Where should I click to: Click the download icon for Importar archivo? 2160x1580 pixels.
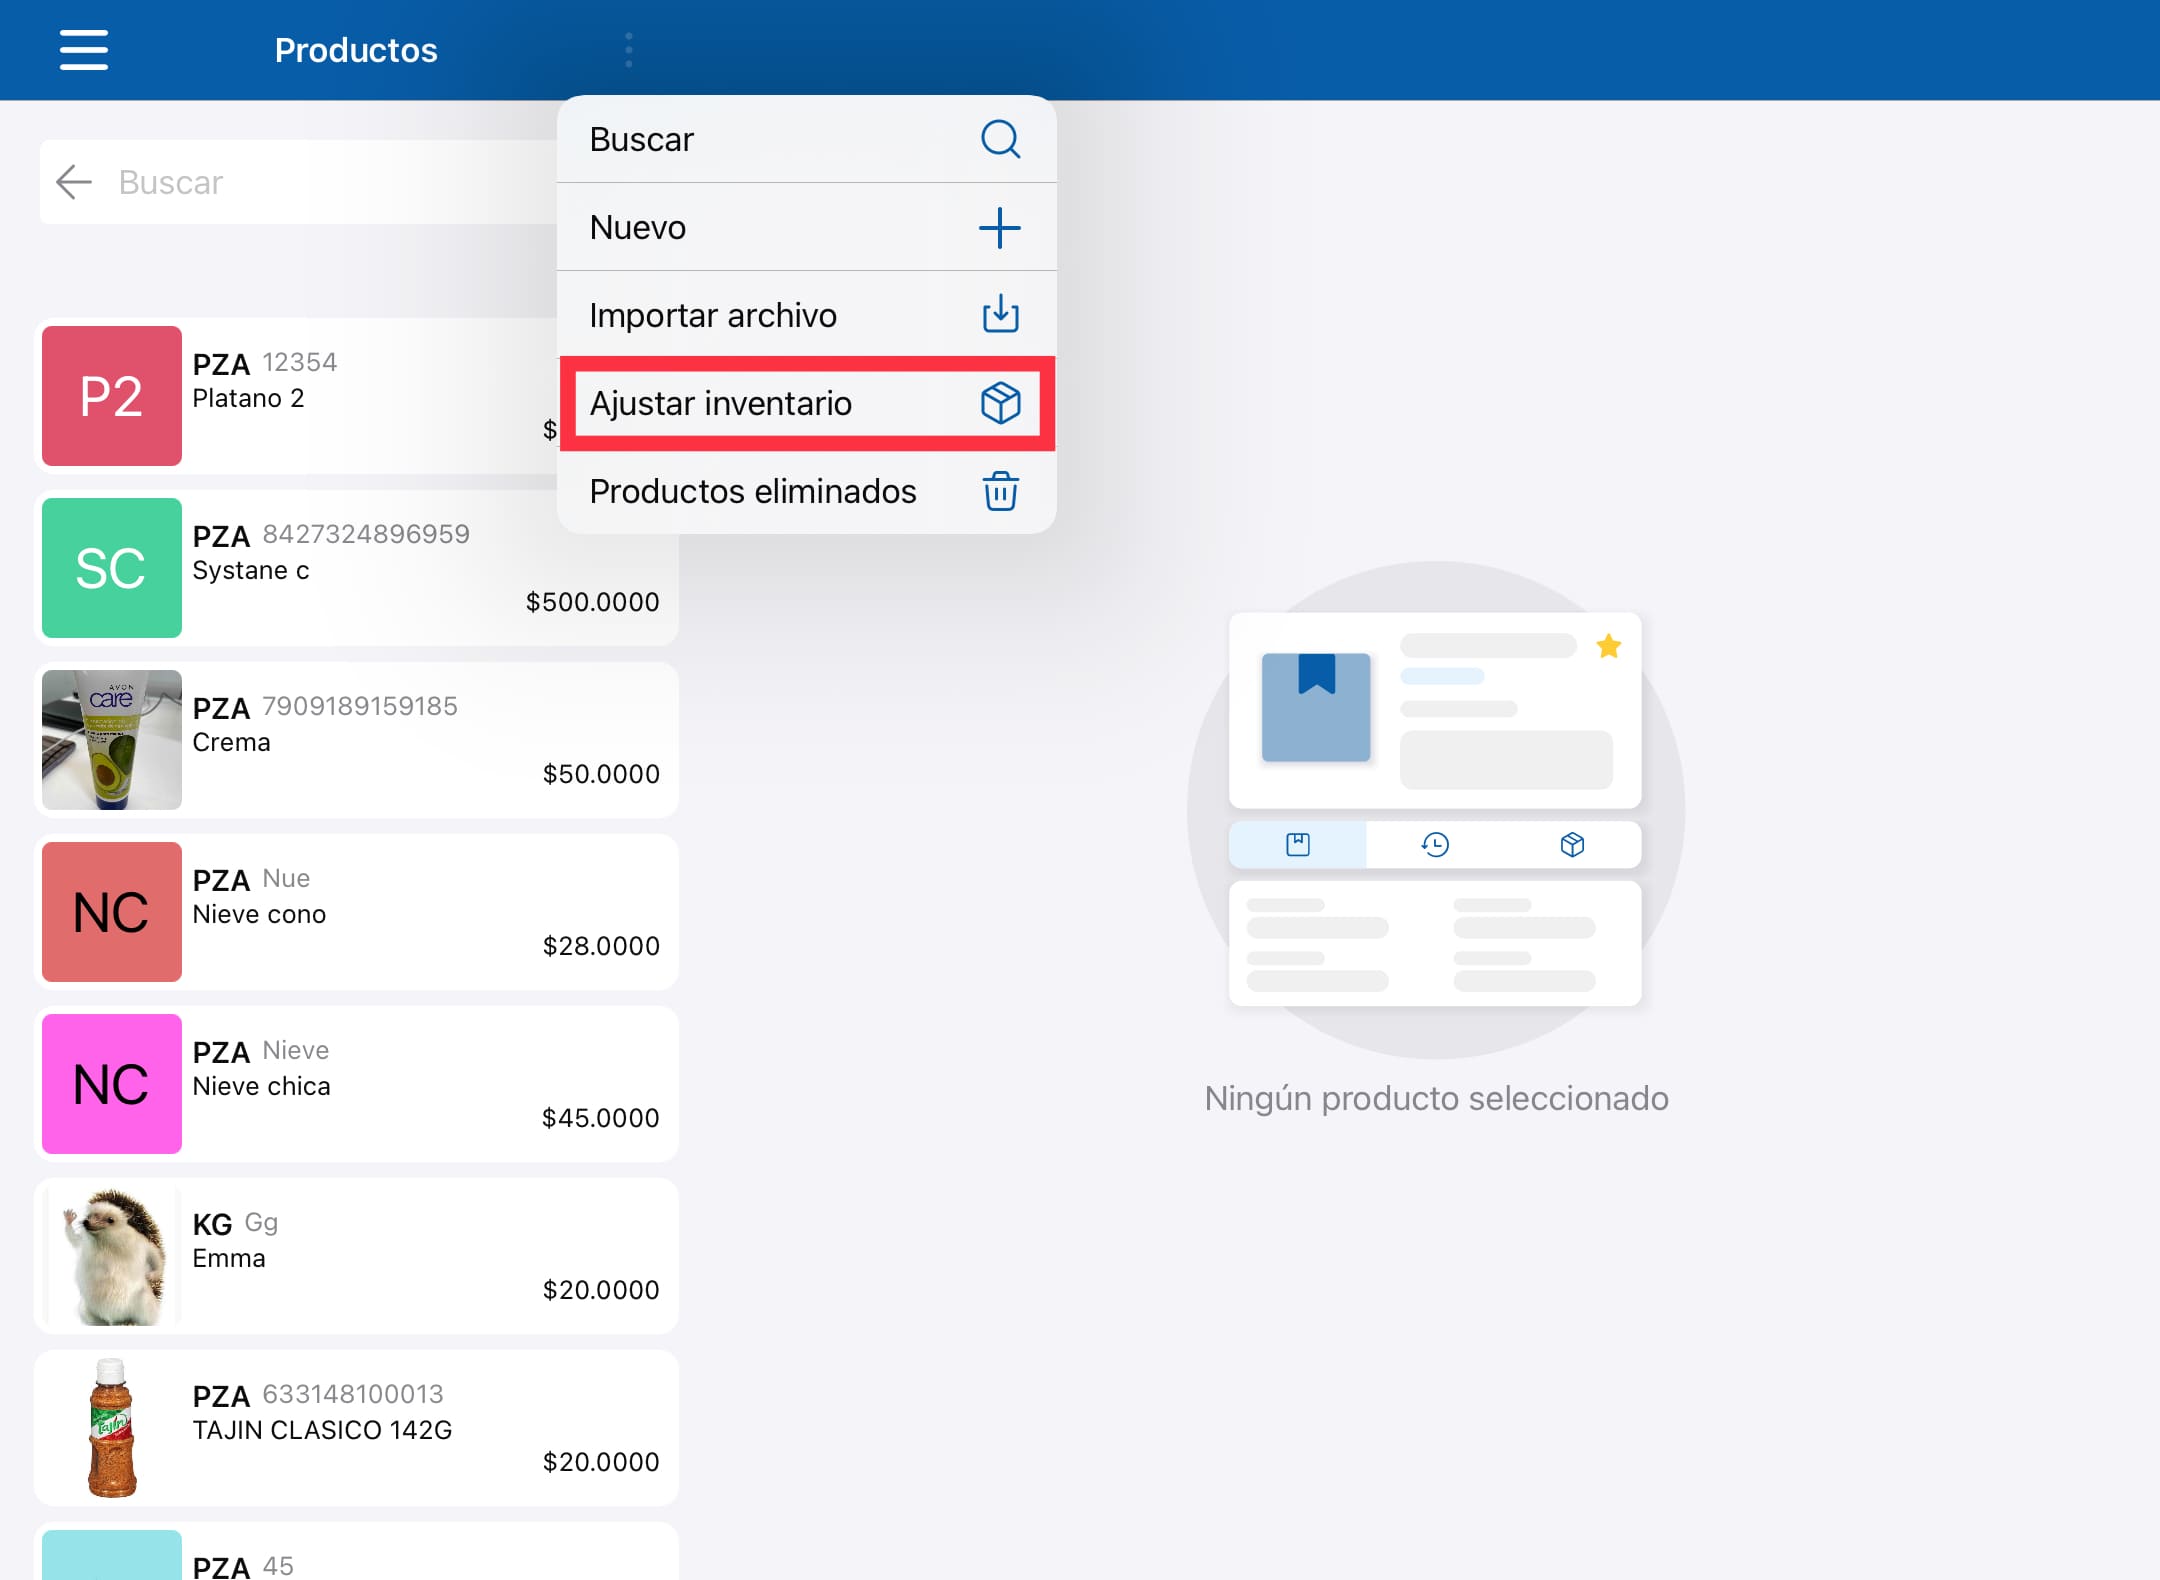tap(1000, 314)
